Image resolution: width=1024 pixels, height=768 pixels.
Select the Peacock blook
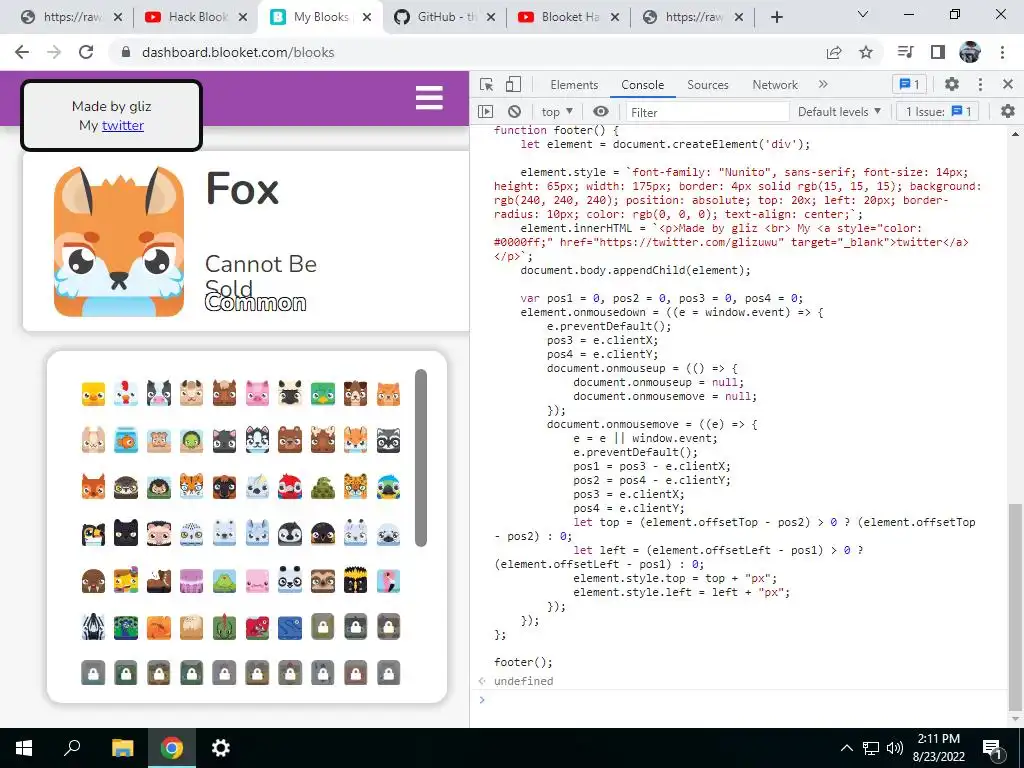point(125,626)
